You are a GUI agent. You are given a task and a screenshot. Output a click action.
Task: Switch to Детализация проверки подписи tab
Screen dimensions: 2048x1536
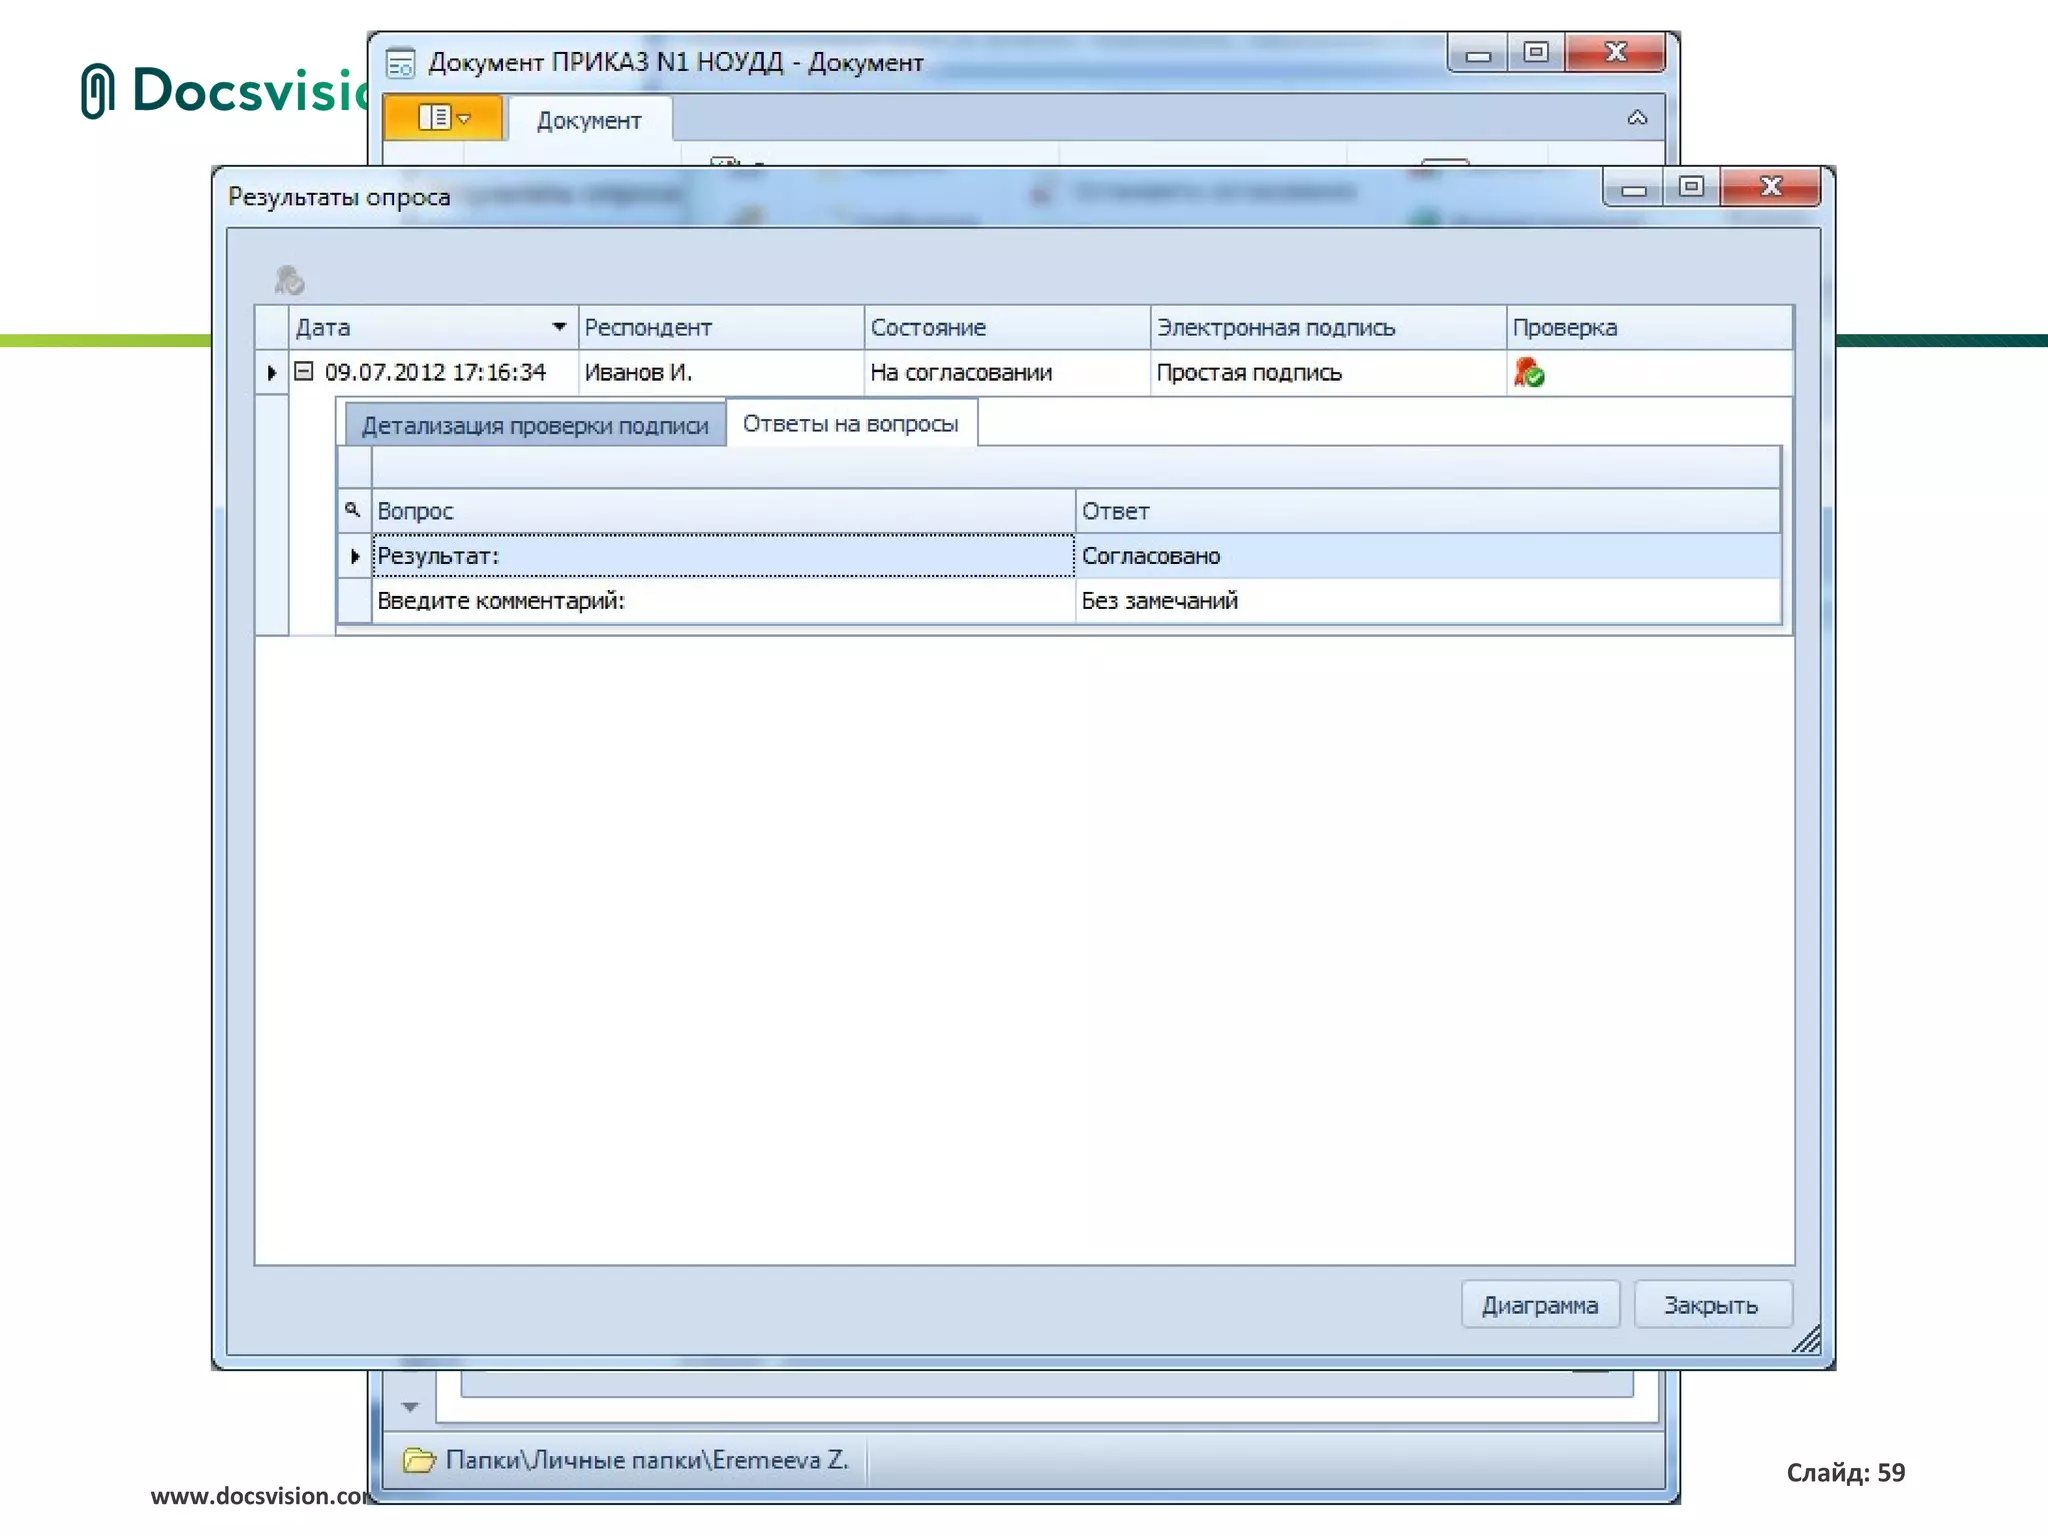pyautogui.click(x=535, y=425)
